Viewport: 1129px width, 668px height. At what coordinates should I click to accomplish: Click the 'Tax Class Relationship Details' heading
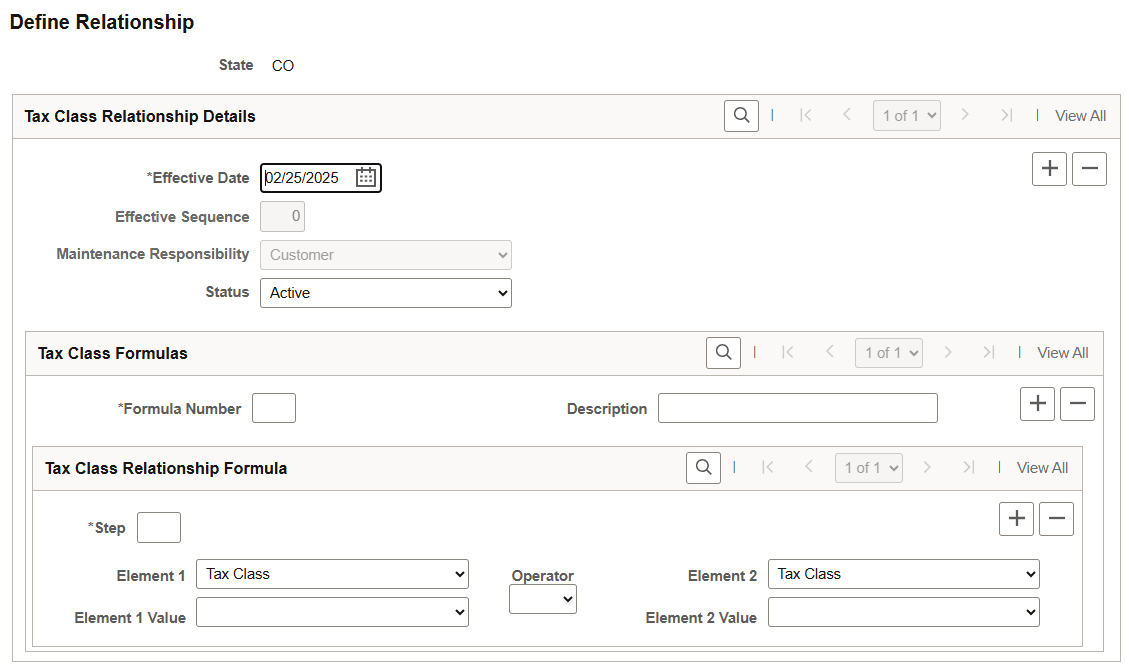pyautogui.click(x=140, y=117)
